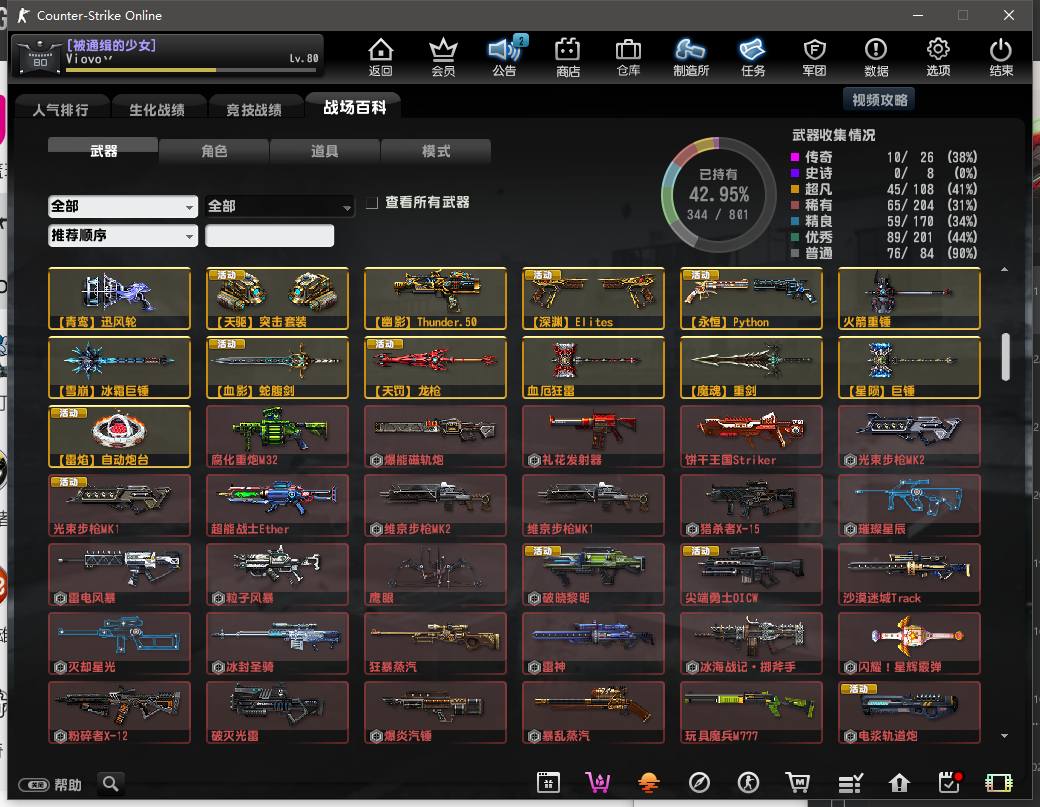Image resolution: width=1040 pixels, height=807 pixels.
Task: Open the 【青鸾】迅风轮 weapon card
Action: tap(119, 298)
